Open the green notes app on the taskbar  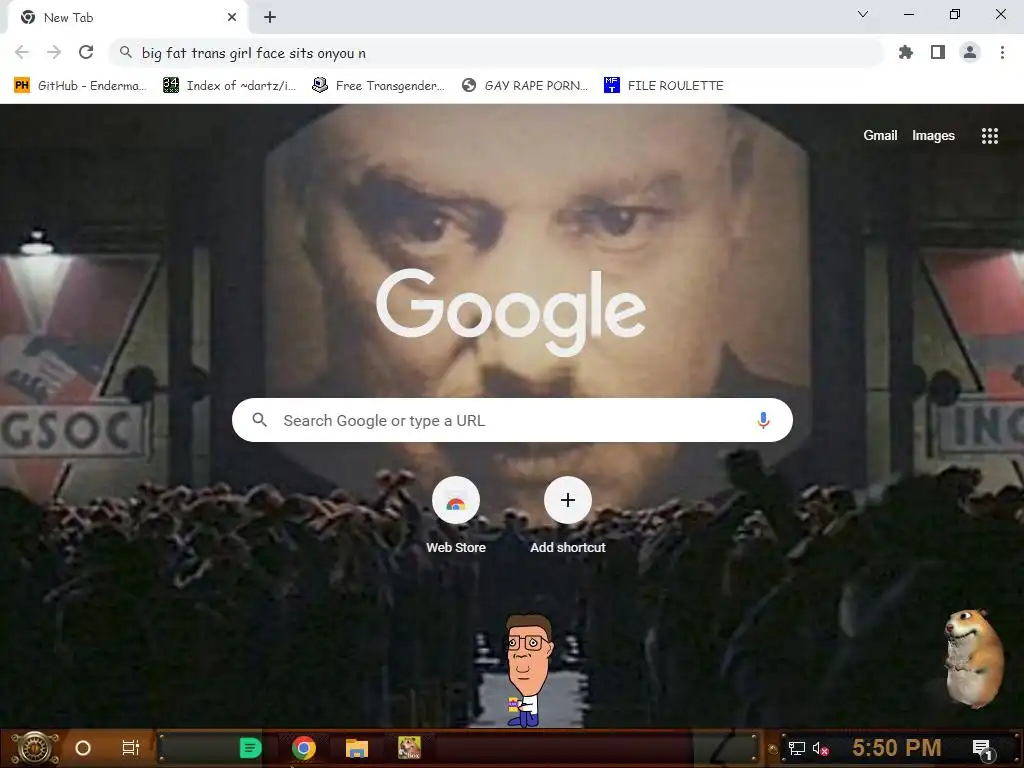click(250, 748)
